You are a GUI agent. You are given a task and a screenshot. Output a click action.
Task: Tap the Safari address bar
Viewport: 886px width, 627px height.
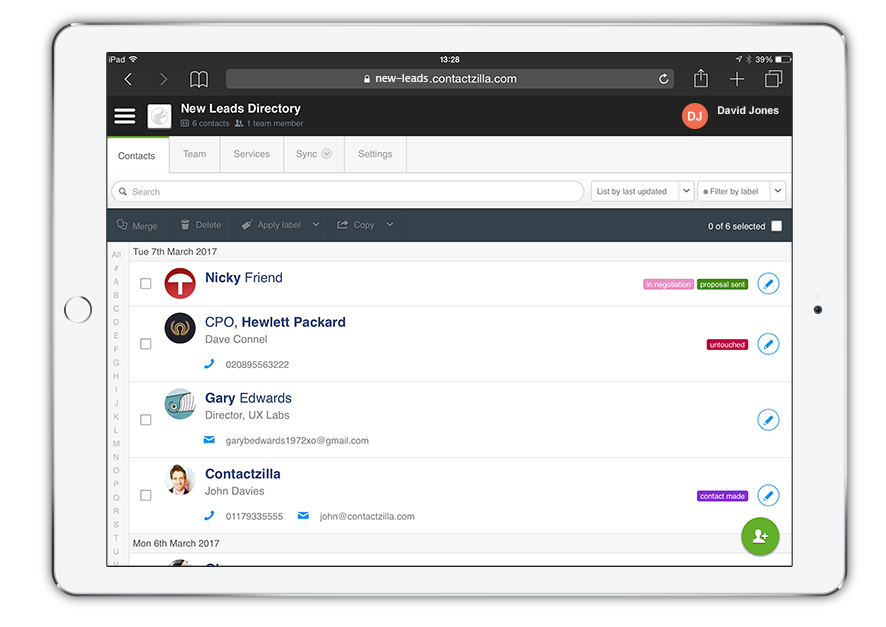(x=450, y=79)
